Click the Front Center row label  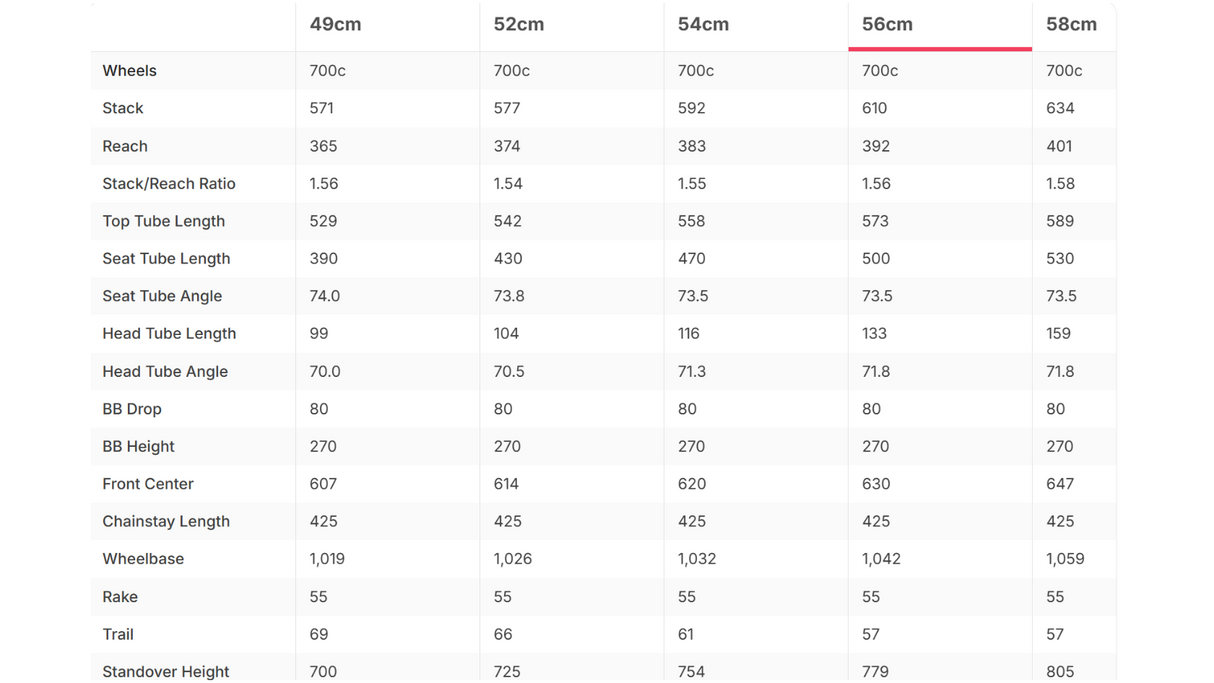tap(148, 484)
